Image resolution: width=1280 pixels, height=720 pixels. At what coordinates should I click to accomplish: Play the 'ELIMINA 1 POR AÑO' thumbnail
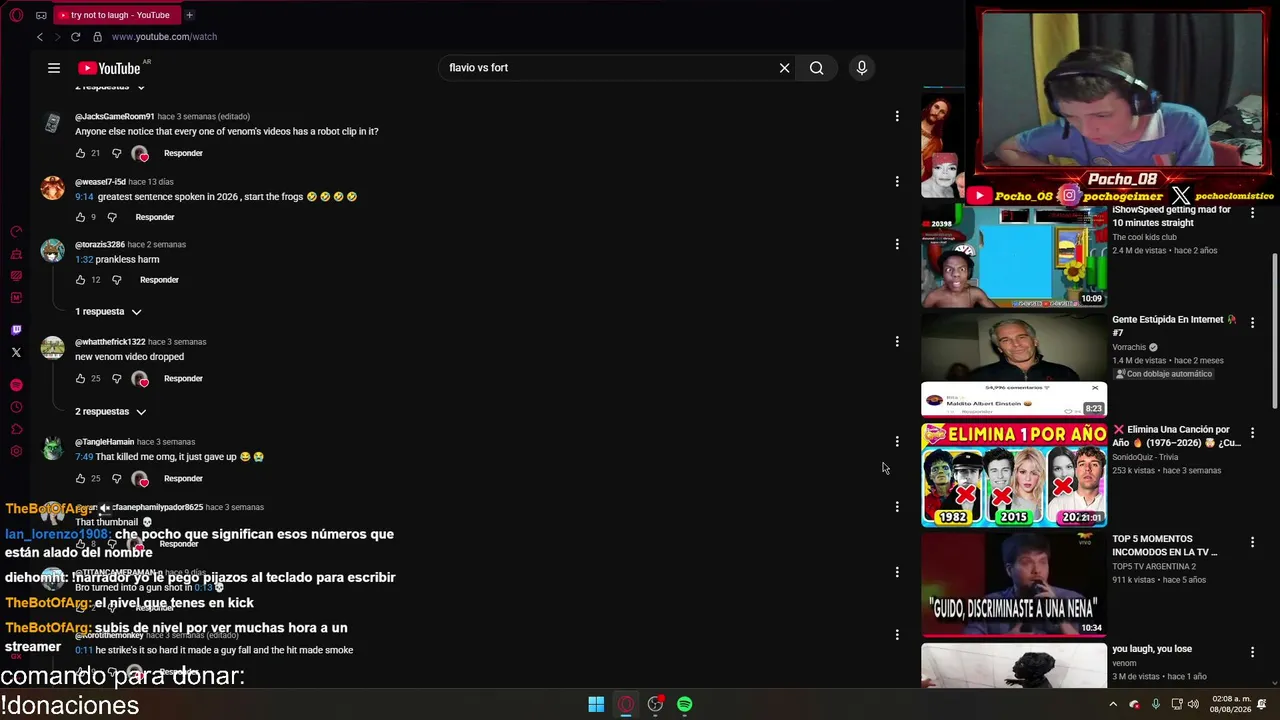1014,475
